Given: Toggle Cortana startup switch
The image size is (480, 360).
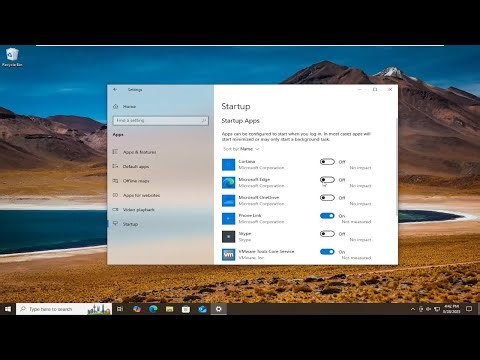Looking at the screenshot, I should point(327,162).
